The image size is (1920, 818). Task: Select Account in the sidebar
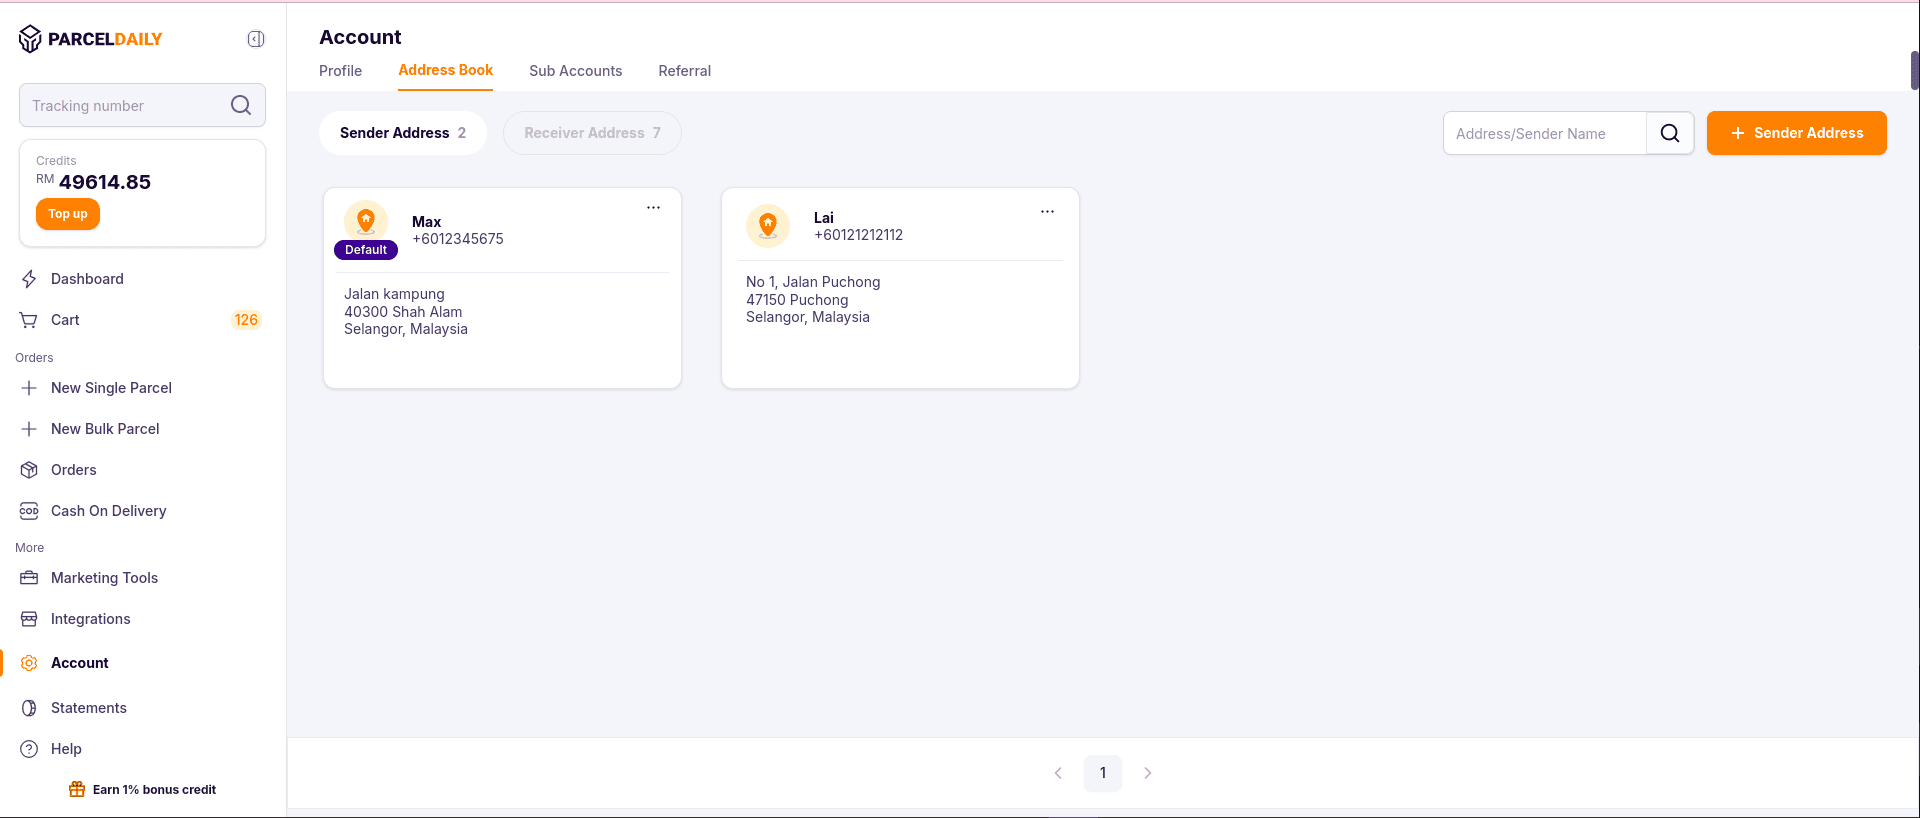79,663
